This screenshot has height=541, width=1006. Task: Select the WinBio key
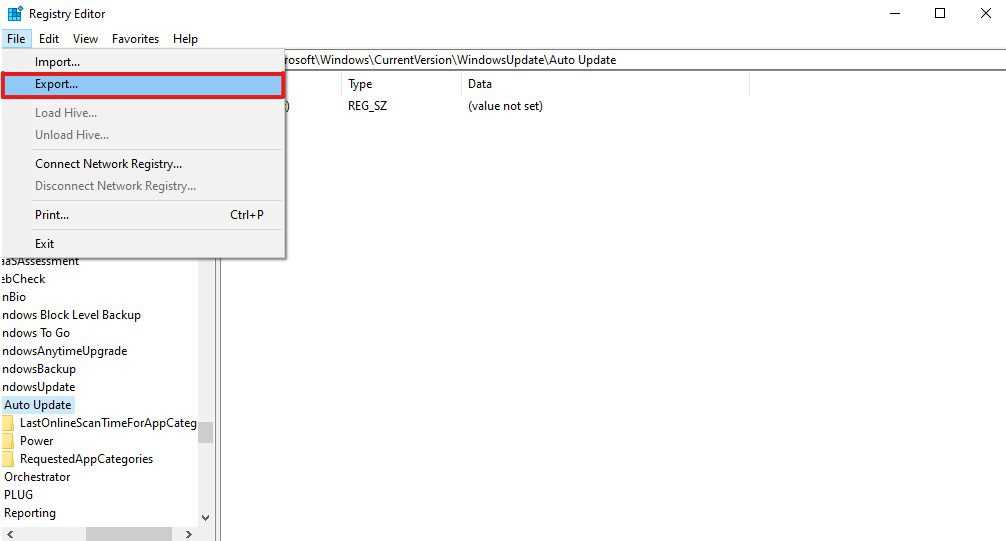pos(13,297)
